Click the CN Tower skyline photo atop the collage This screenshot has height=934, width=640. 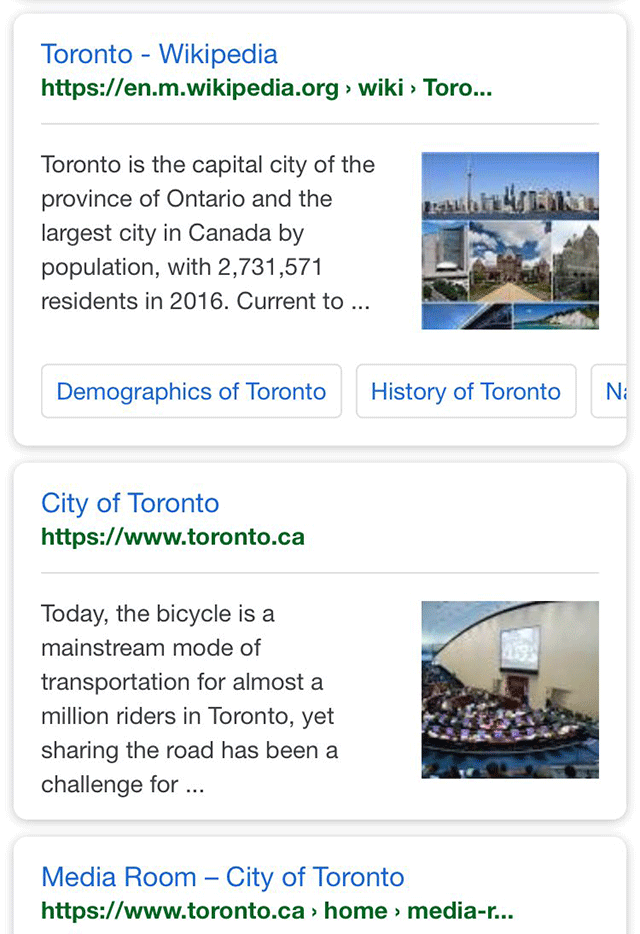[510, 186]
